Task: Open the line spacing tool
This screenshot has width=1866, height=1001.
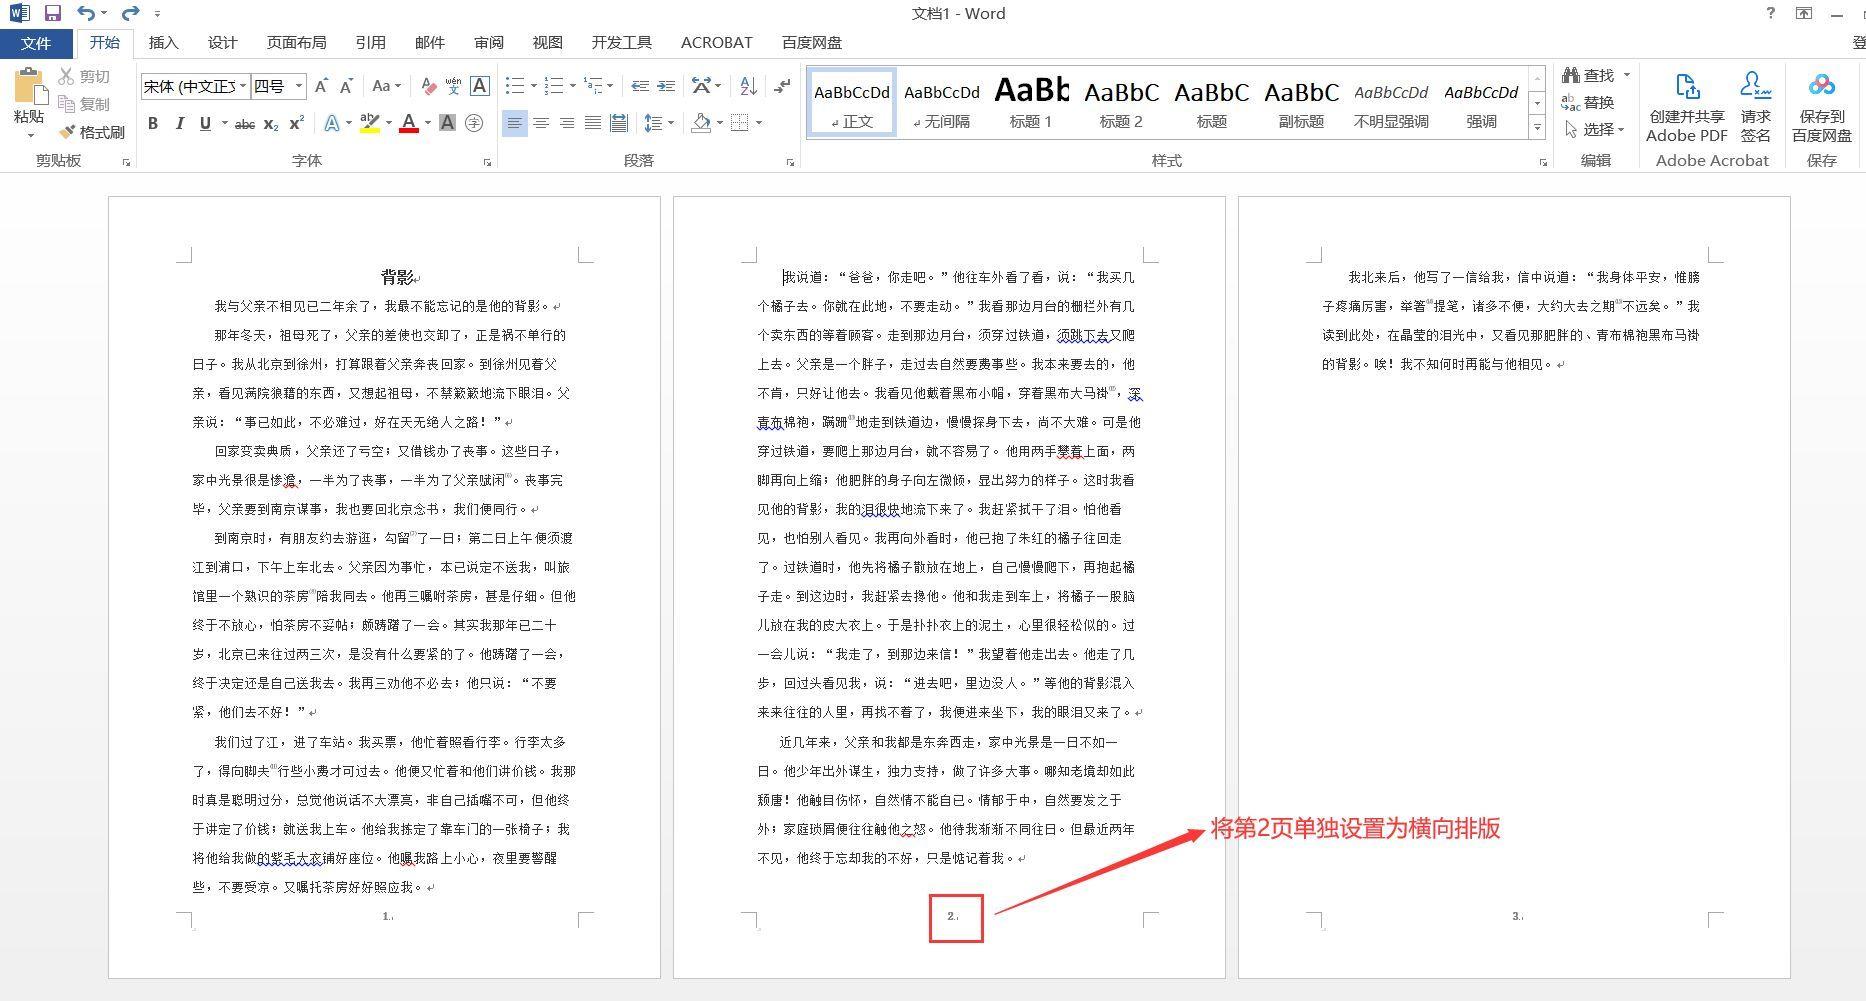Action: tap(653, 123)
